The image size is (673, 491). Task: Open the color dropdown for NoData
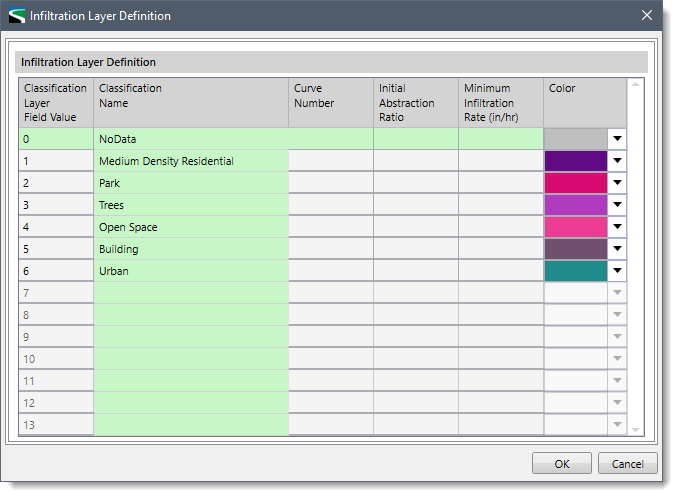pos(617,139)
